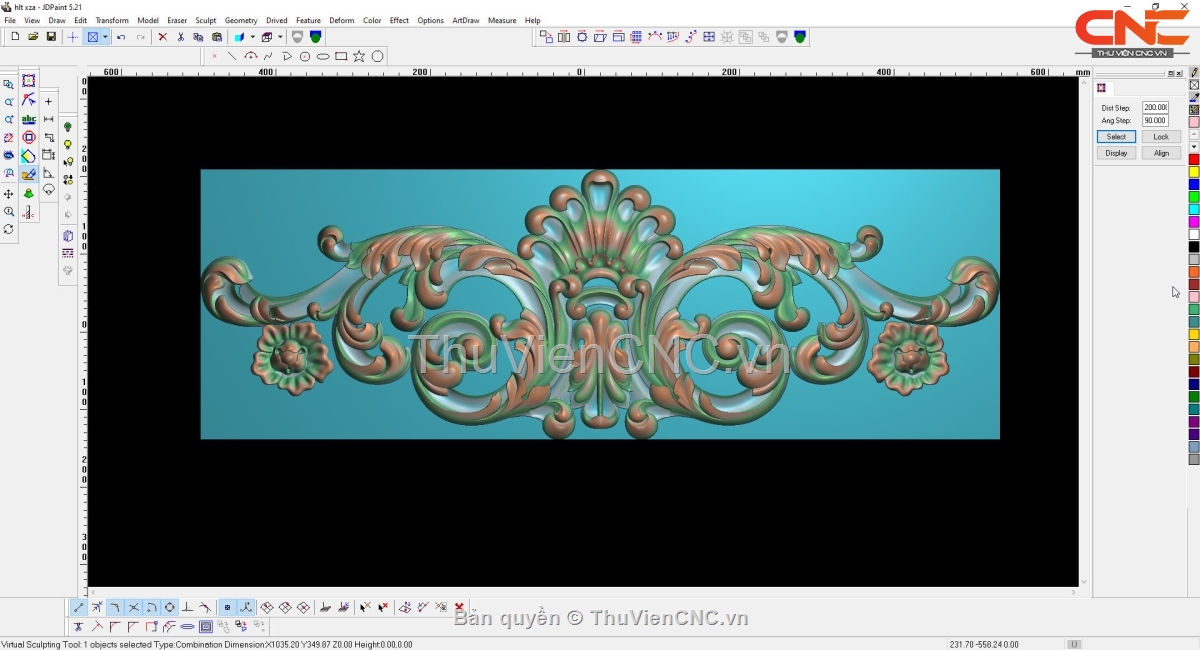The width and height of the screenshot is (1200, 650).
Task: Select the abc text tool
Action: [29, 120]
